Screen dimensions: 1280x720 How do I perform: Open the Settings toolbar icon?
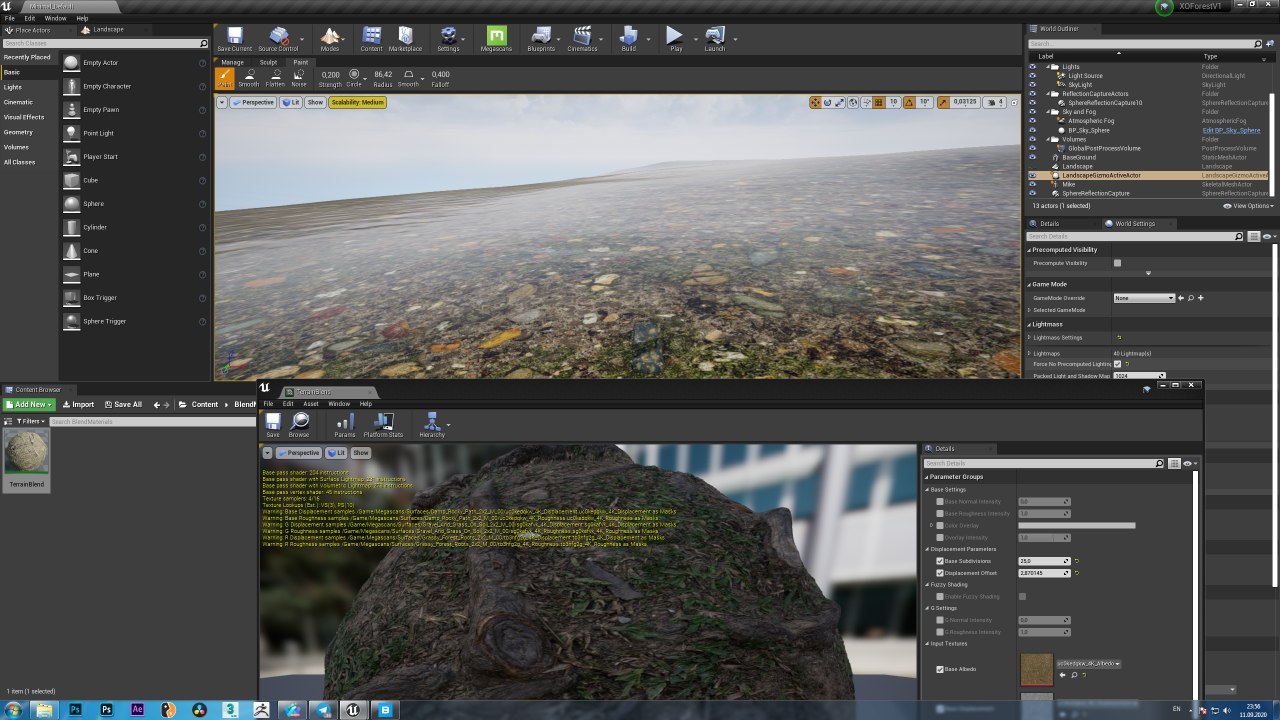tap(448, 39)
